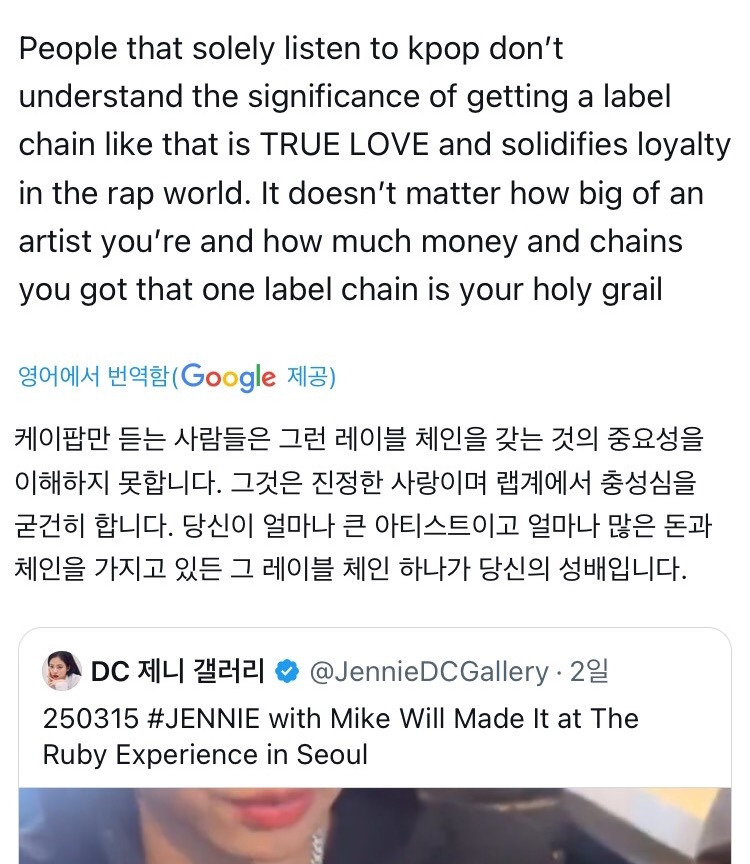This screenshot has width=750, height=864.
Task: Open the @JennieDCGallery handle
Action: (430, 672)
